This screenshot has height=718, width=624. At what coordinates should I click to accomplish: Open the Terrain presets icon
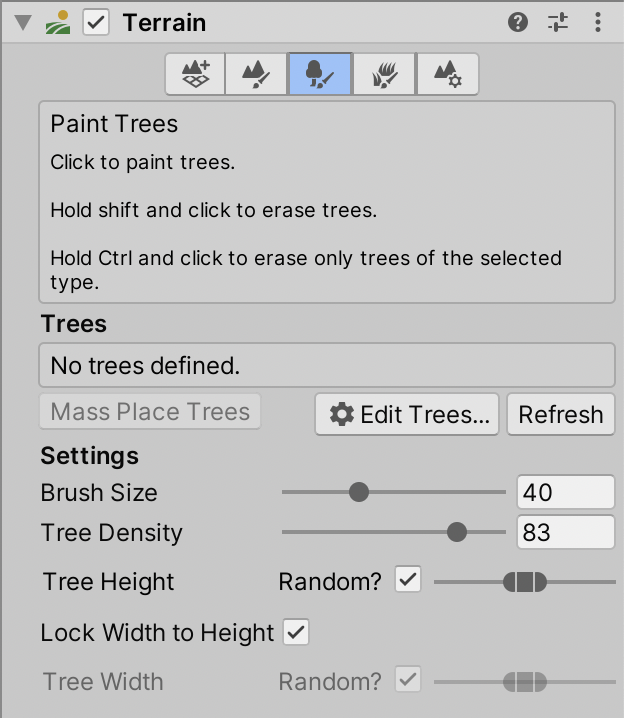[x=558, y=22]
